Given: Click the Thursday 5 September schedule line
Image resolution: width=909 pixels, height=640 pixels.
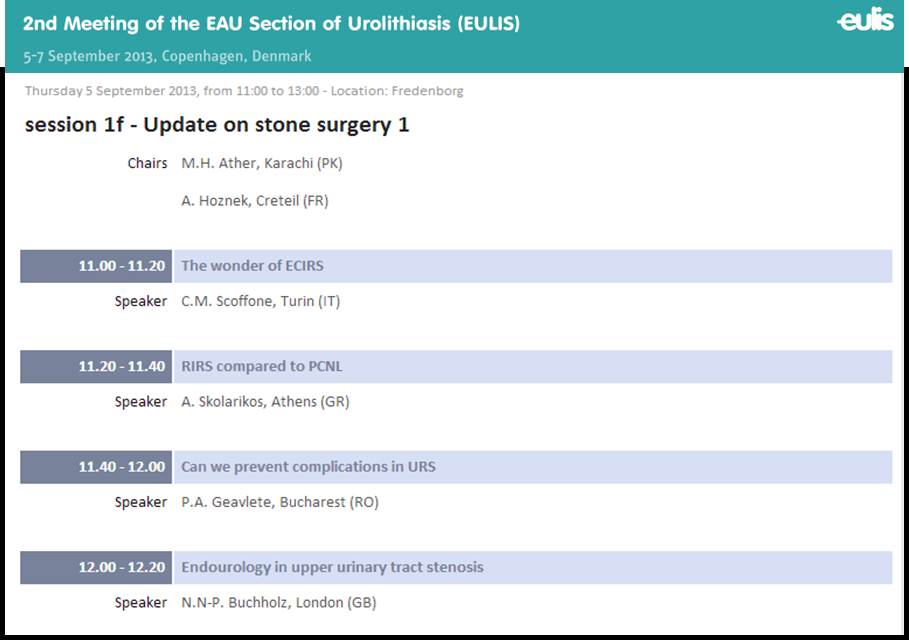Looking at the screenshot, I should coord(244,91).
